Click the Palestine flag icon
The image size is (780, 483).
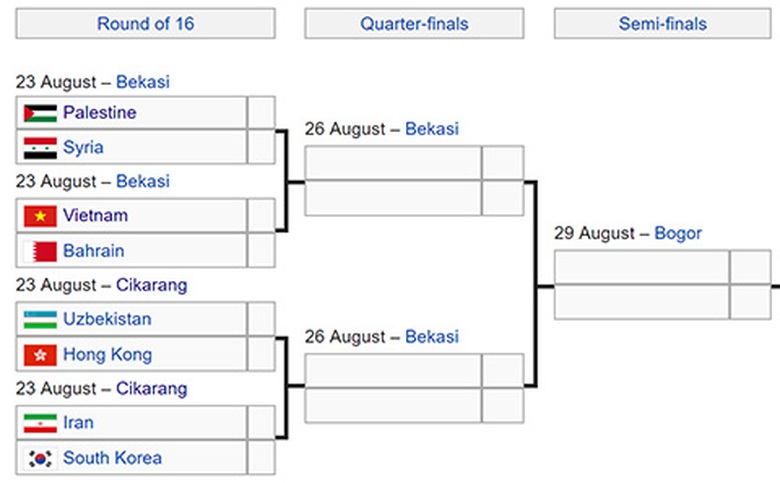[x=40, y=113]
